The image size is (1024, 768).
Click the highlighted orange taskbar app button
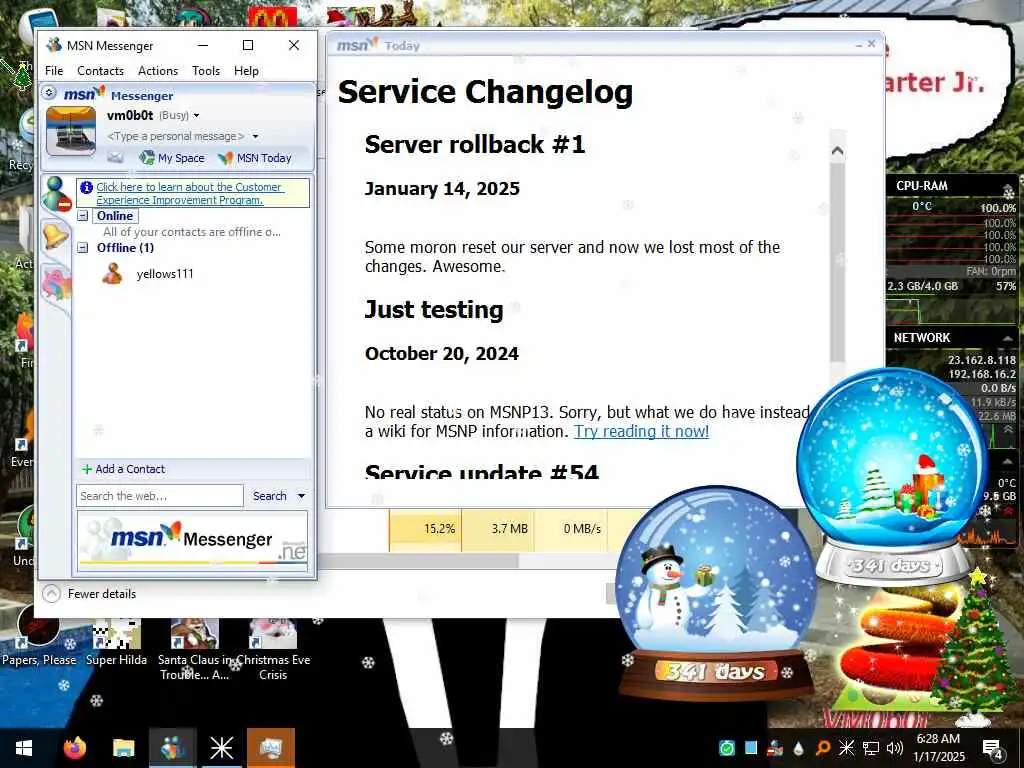coord(270,748)
